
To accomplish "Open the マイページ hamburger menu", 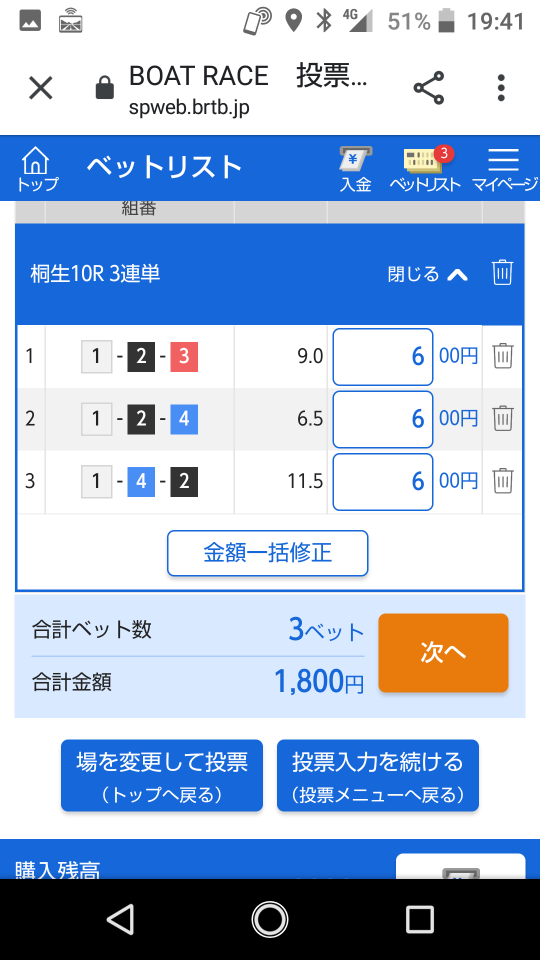I will pos(504,170).
